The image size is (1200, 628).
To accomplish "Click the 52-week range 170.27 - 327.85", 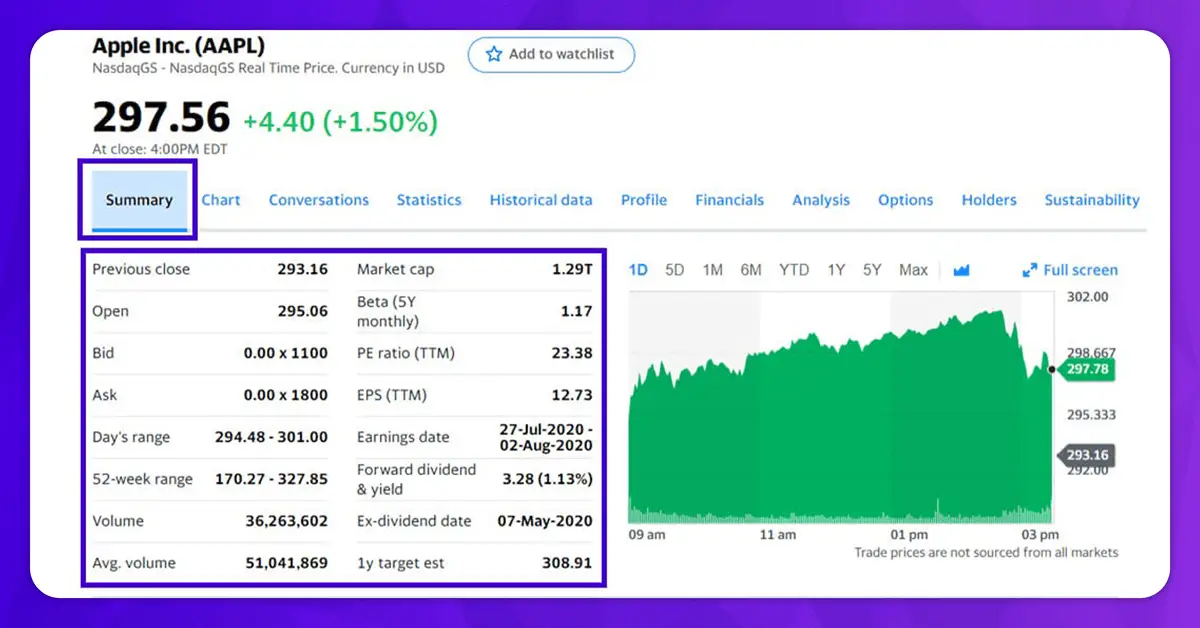I will point(272,479).
